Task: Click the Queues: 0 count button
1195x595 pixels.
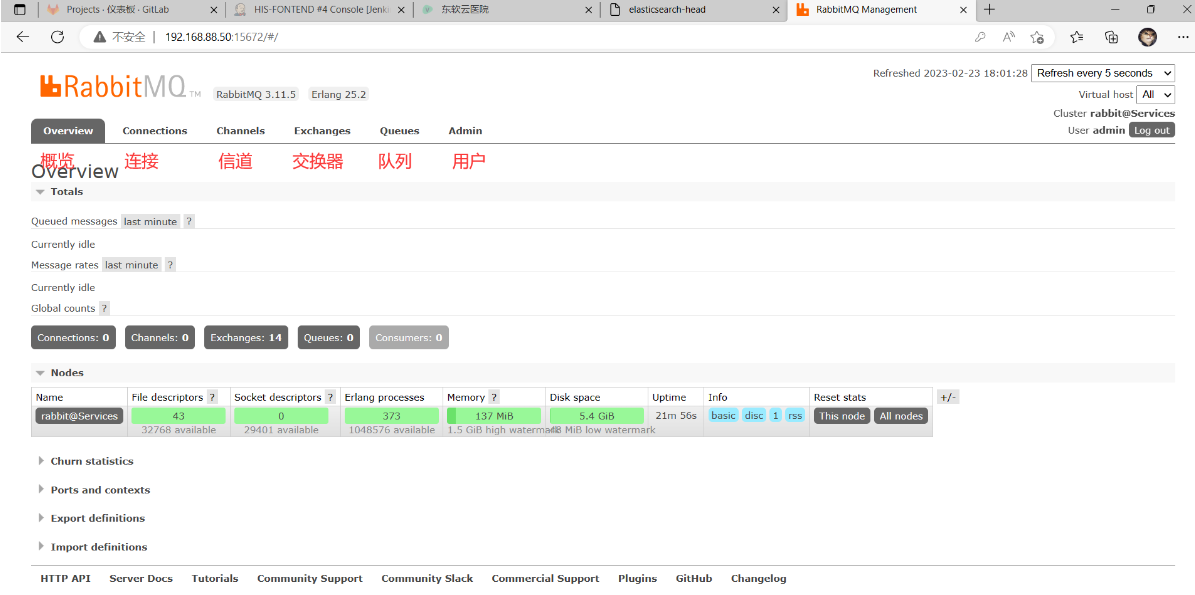Action: click(x=328, y=337)
